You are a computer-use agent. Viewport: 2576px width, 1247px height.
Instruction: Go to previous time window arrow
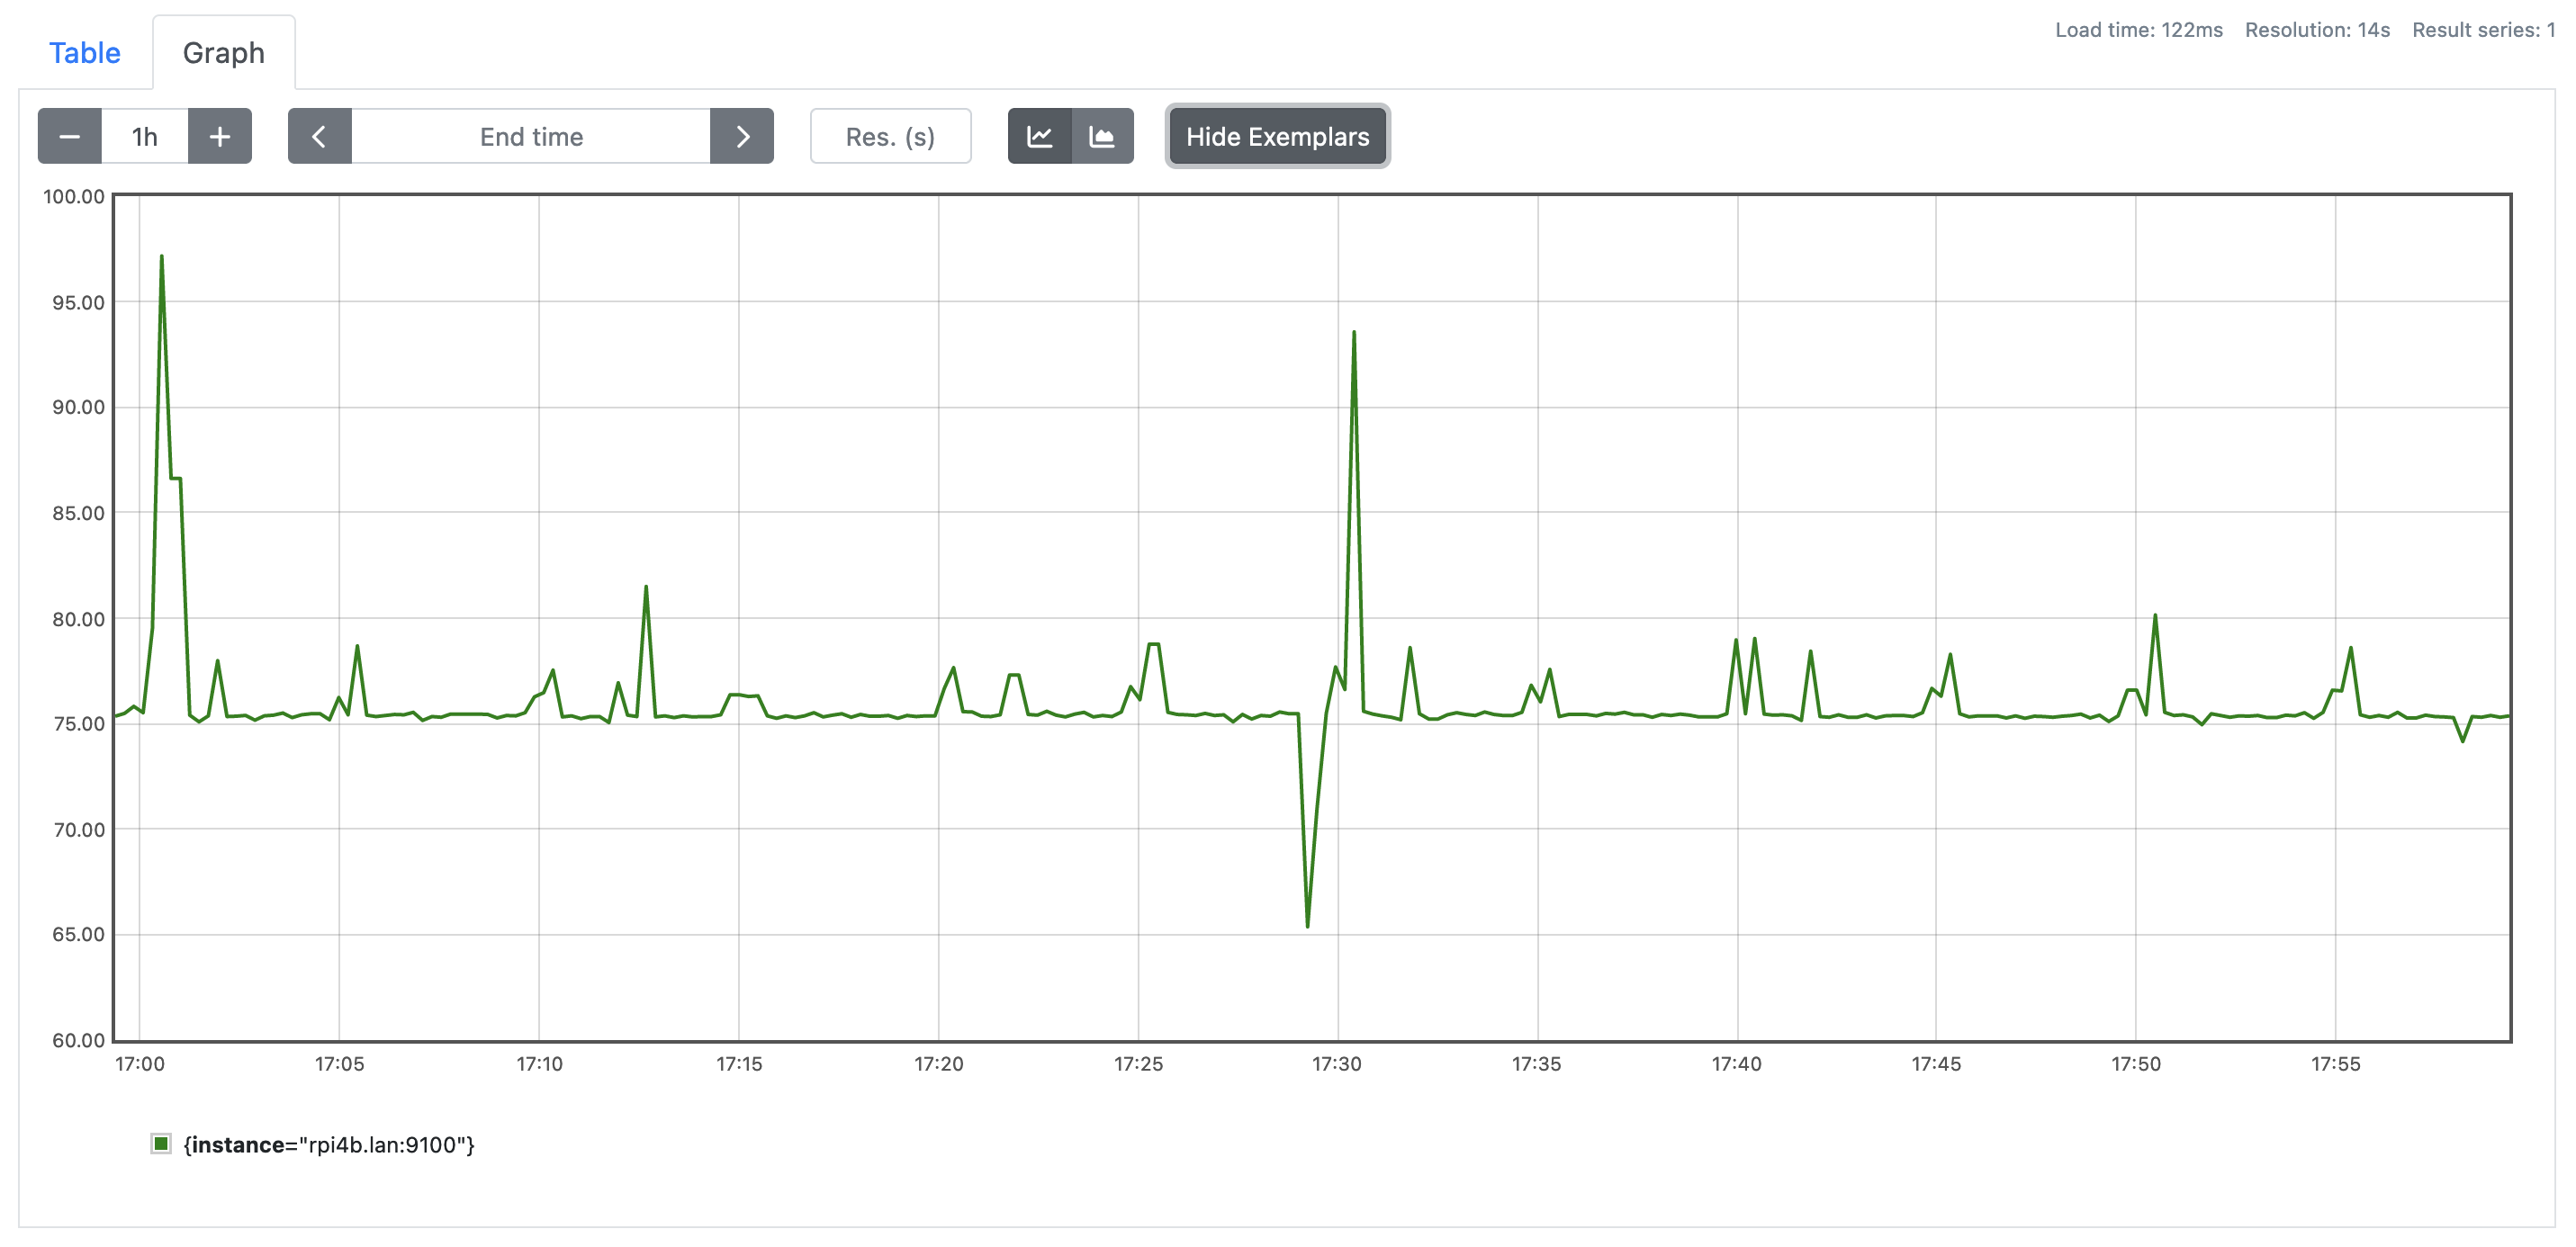(319, 136)
